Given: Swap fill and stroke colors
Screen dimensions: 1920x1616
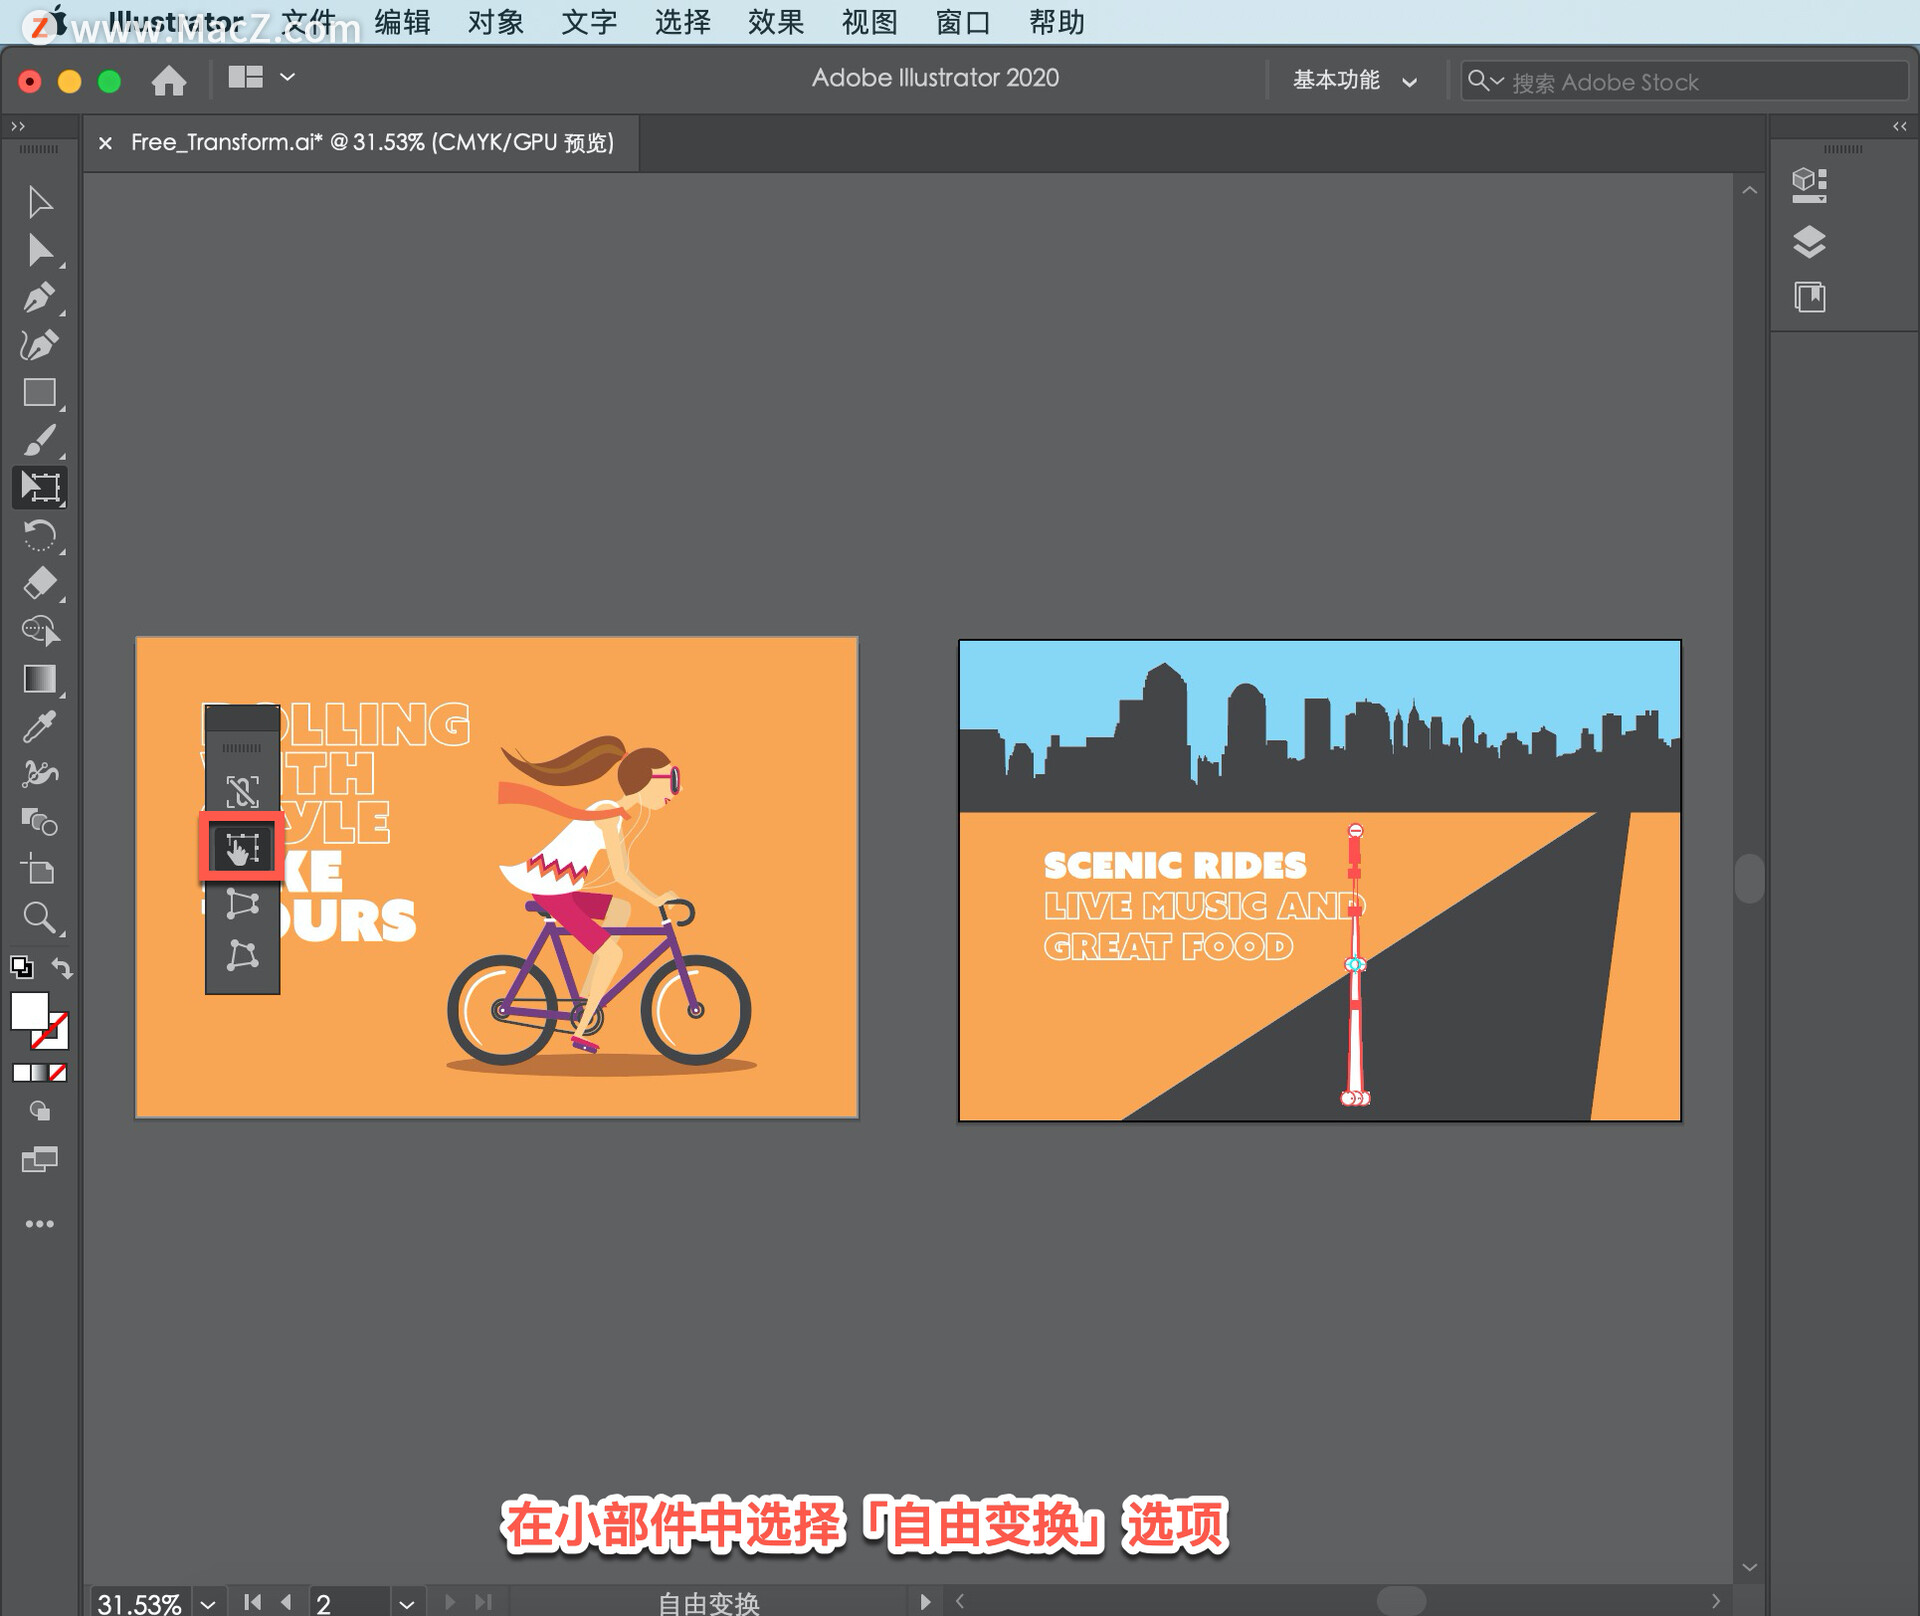Looking at the screenshot, I should tap(62, 967).
